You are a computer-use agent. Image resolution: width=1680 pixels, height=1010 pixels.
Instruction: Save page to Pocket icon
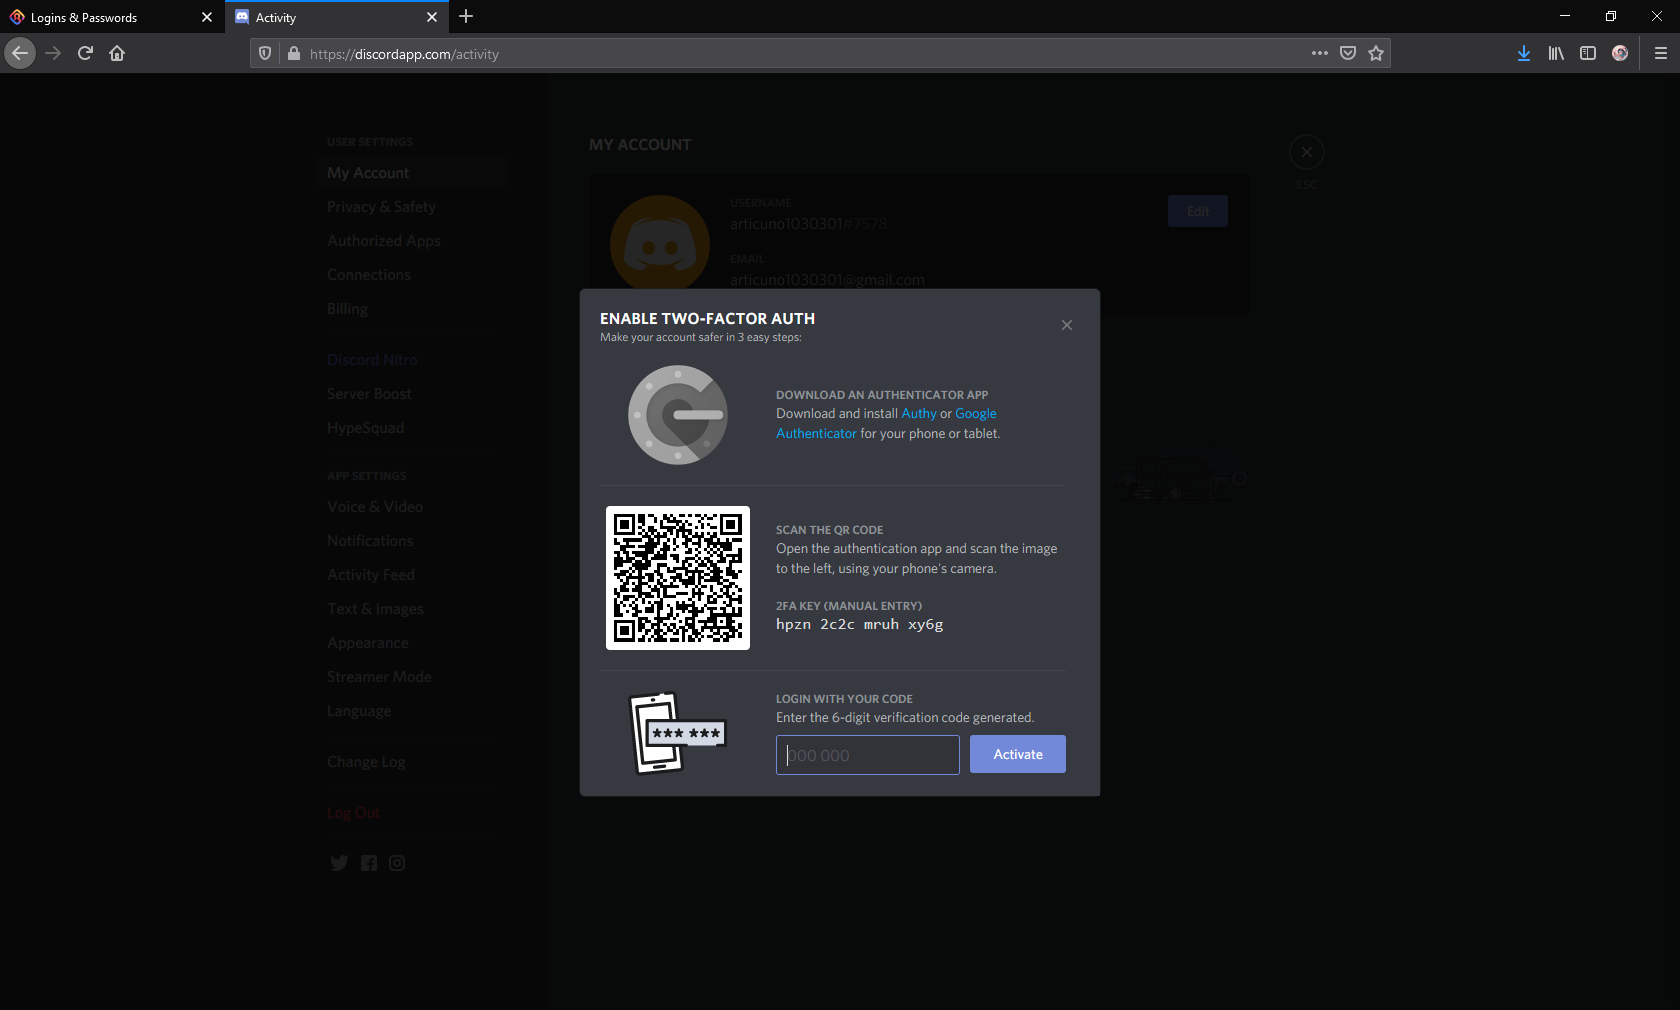tap(1348, 53)
